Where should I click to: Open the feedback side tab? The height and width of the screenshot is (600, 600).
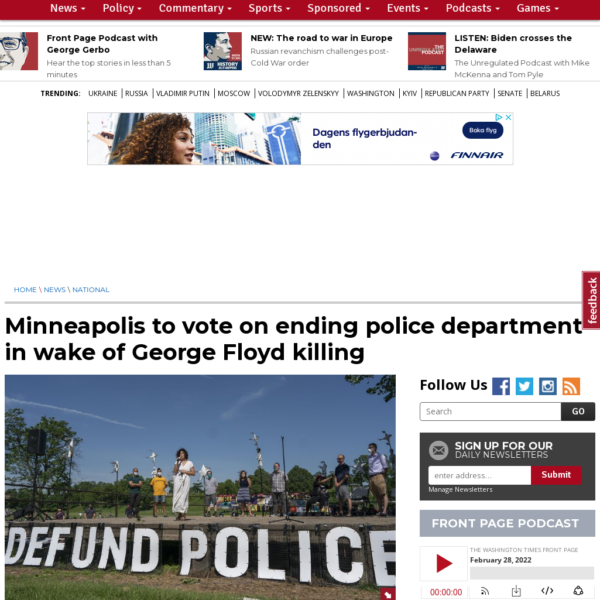(592, 300)
